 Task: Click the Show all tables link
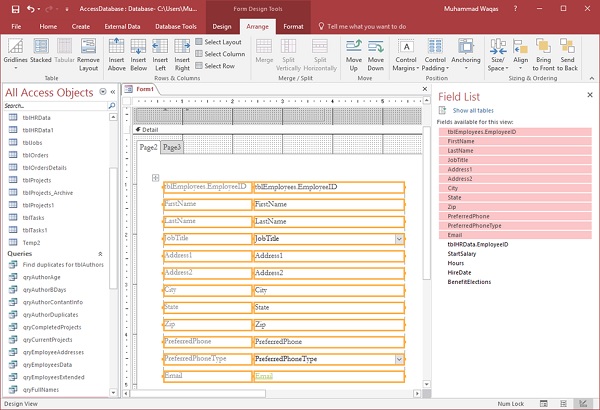coord(473,109)
